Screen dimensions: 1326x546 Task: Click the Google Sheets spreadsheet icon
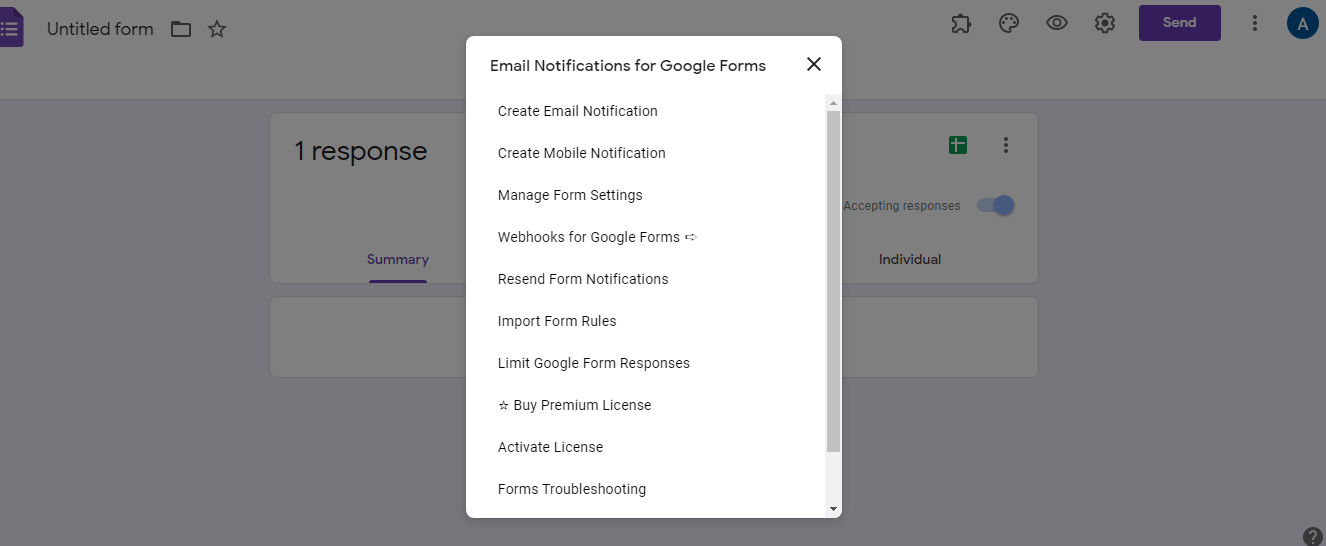(x=958, y=145)
